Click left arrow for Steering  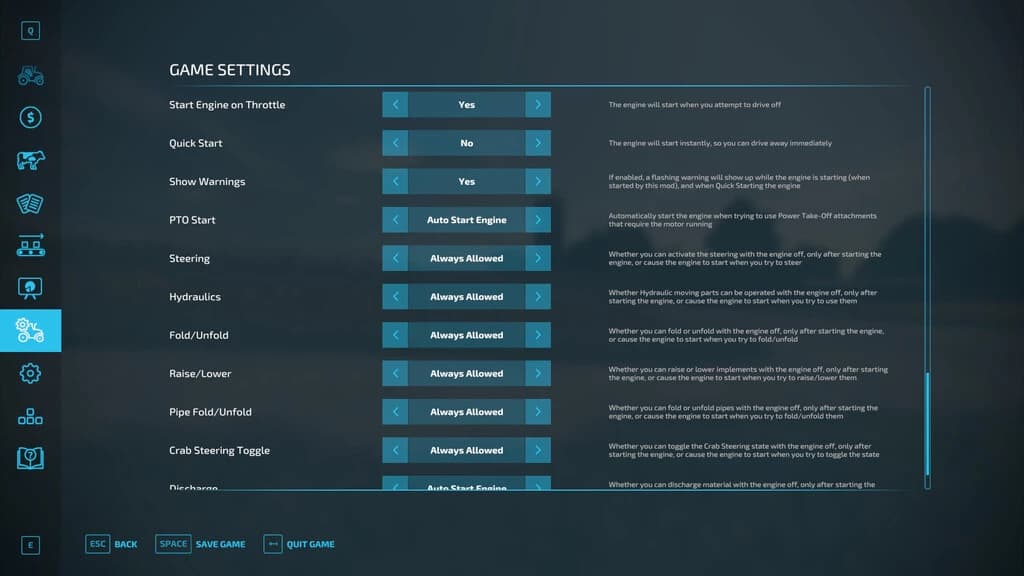395,258
